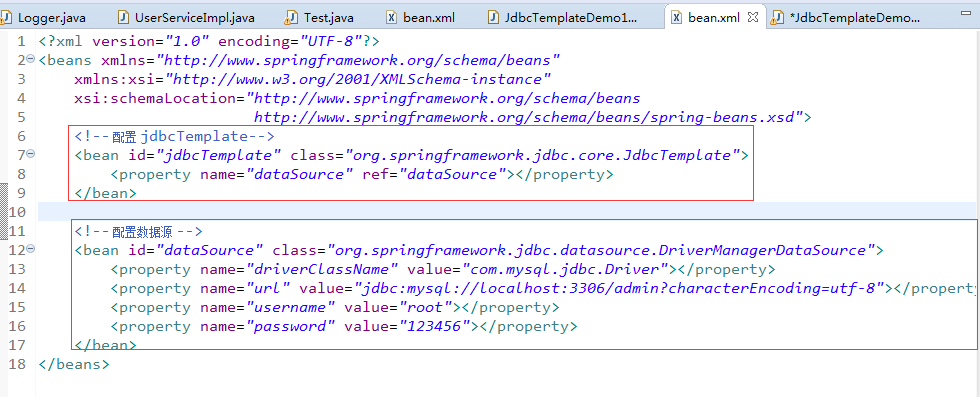This screenshot has width=980, height=397.
Task: Click the xmlns beans schema URL on line 2
Action: [358, 61]
